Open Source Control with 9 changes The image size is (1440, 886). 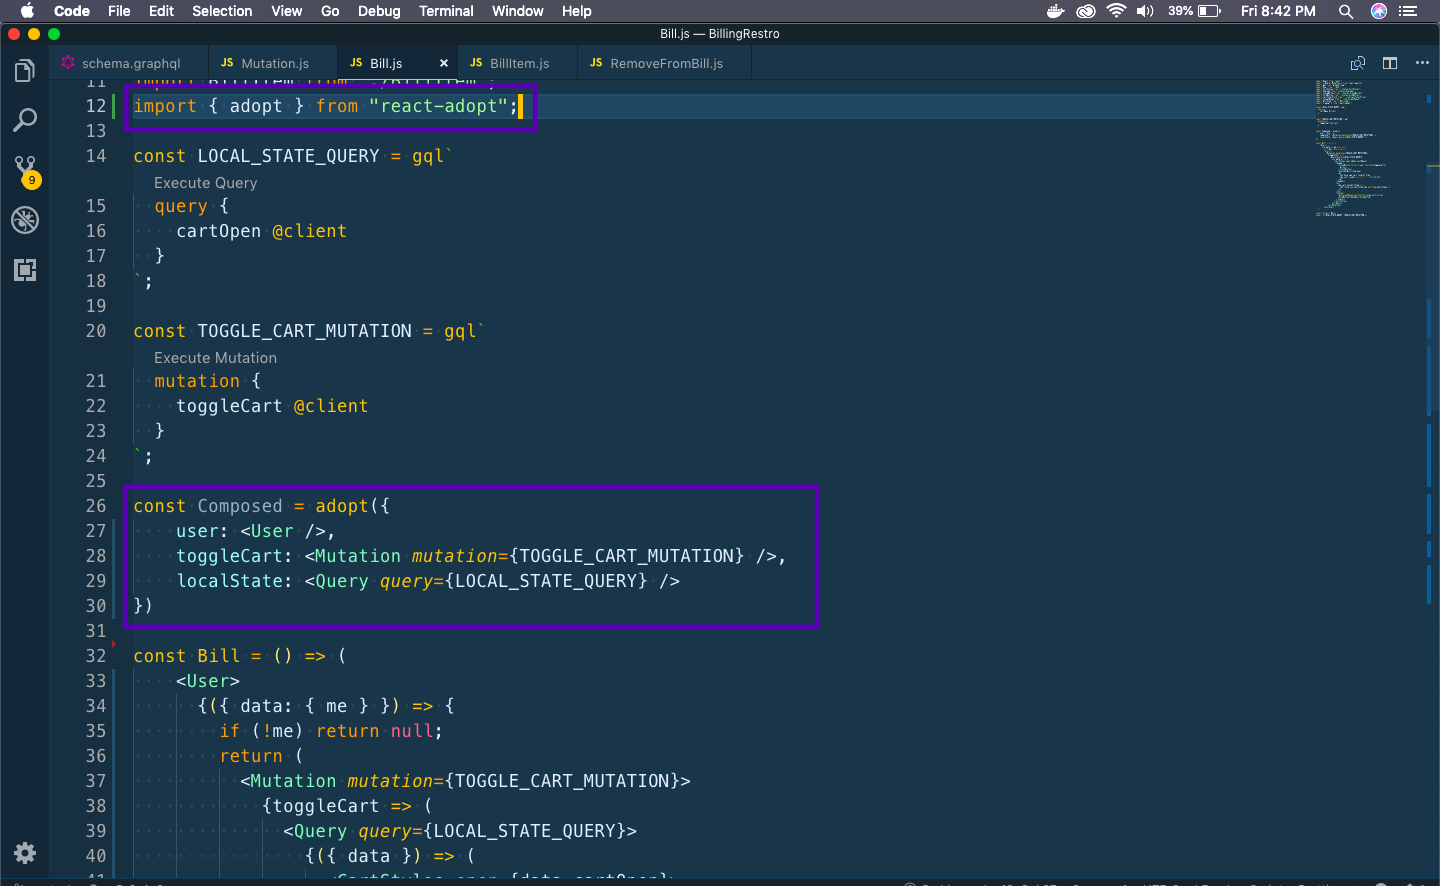[25, 171]
